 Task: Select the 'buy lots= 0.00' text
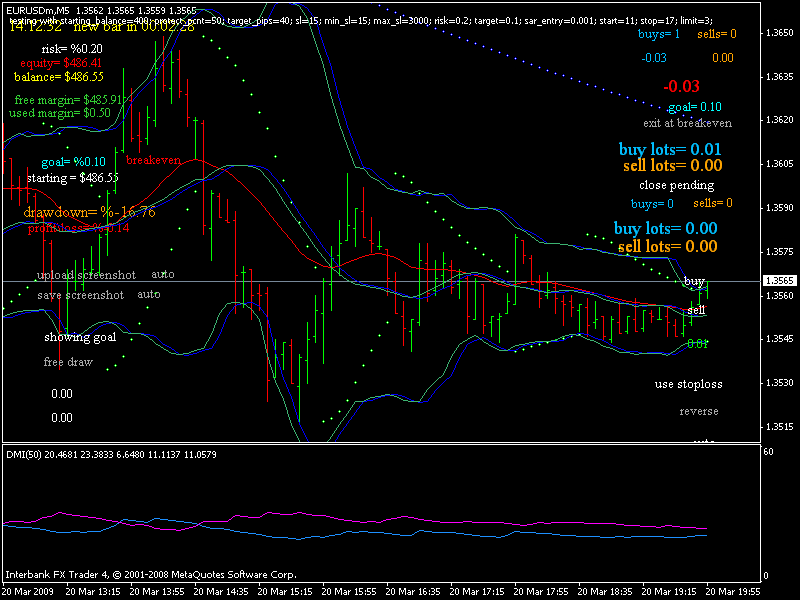665,228
